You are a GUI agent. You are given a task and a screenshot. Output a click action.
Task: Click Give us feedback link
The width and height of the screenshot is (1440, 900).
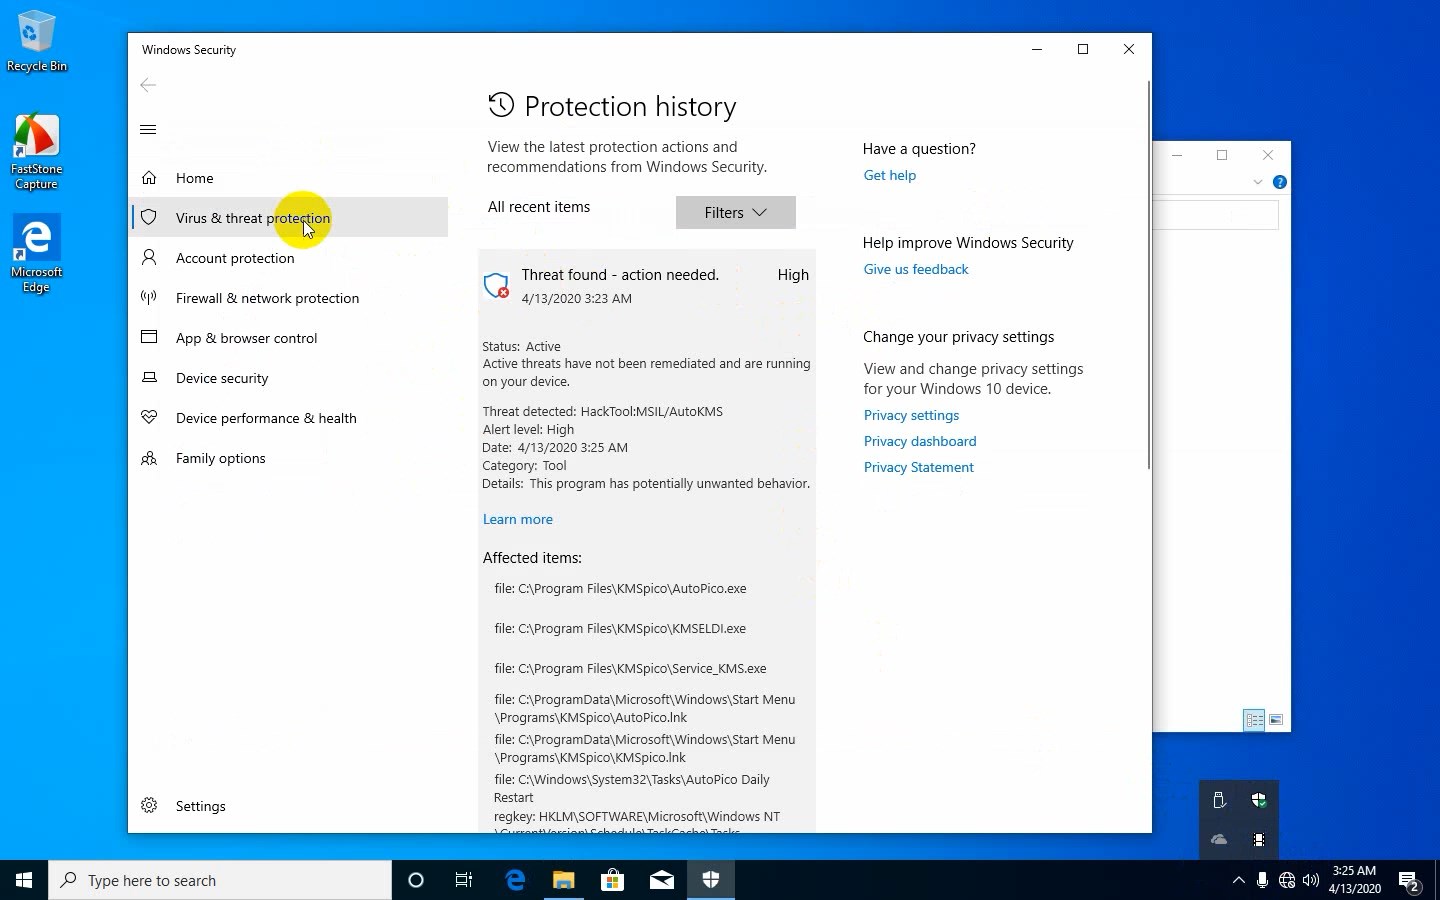(916, 269)
